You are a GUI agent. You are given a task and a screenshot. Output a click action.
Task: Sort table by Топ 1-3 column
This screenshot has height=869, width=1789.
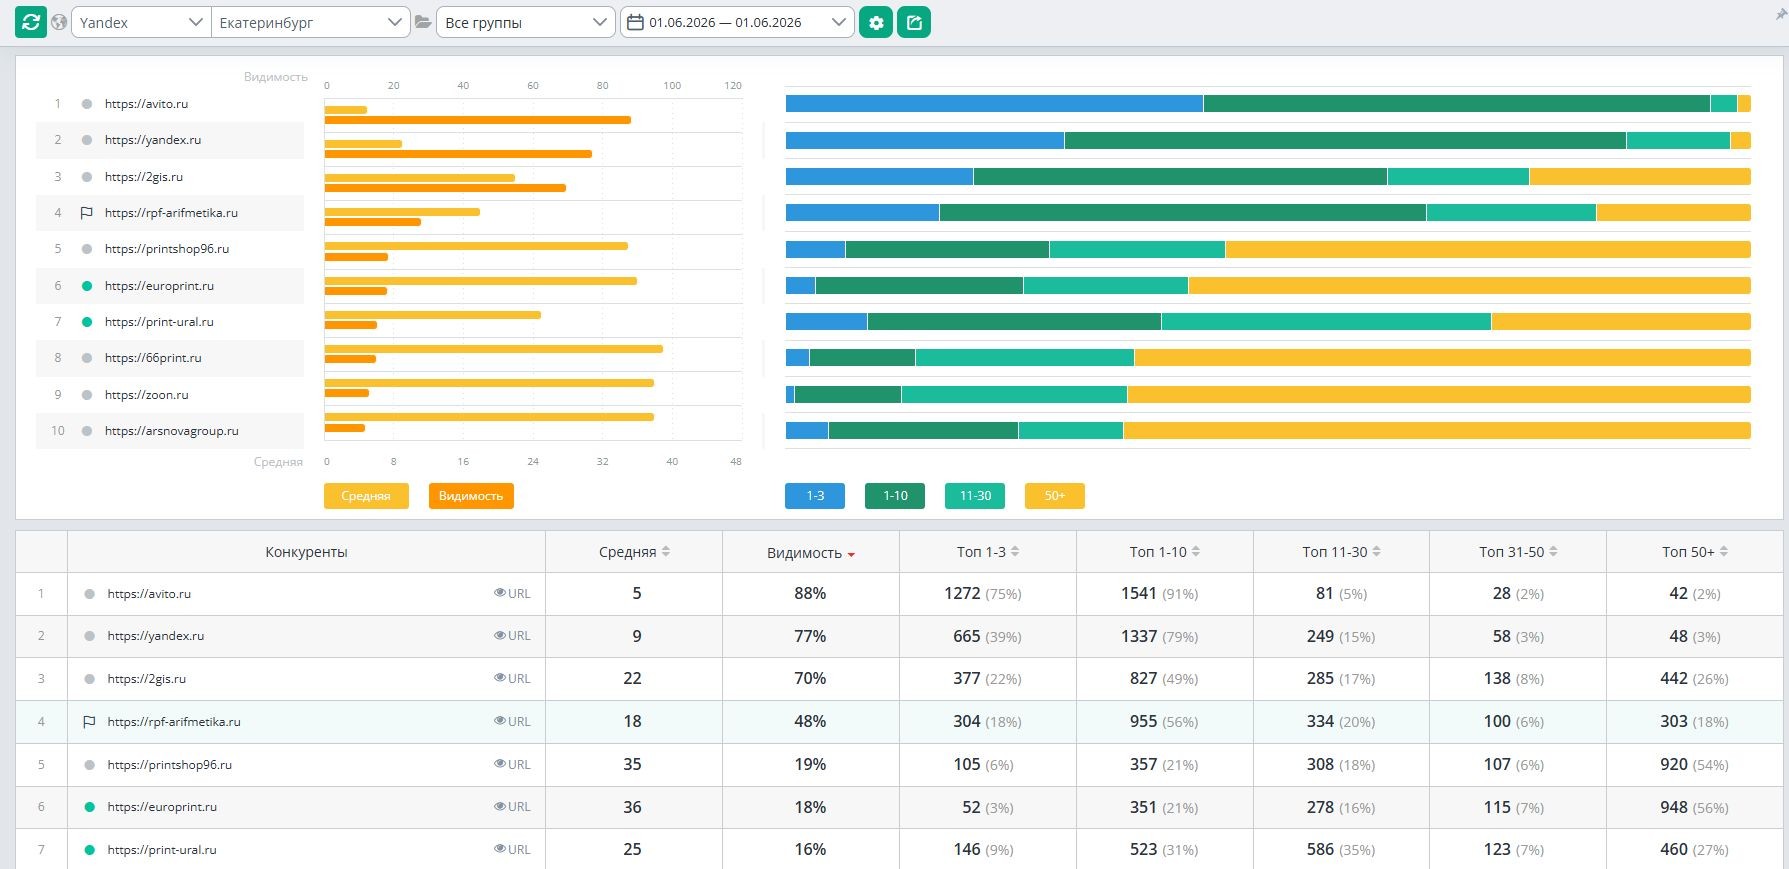[x=988, y=552]
